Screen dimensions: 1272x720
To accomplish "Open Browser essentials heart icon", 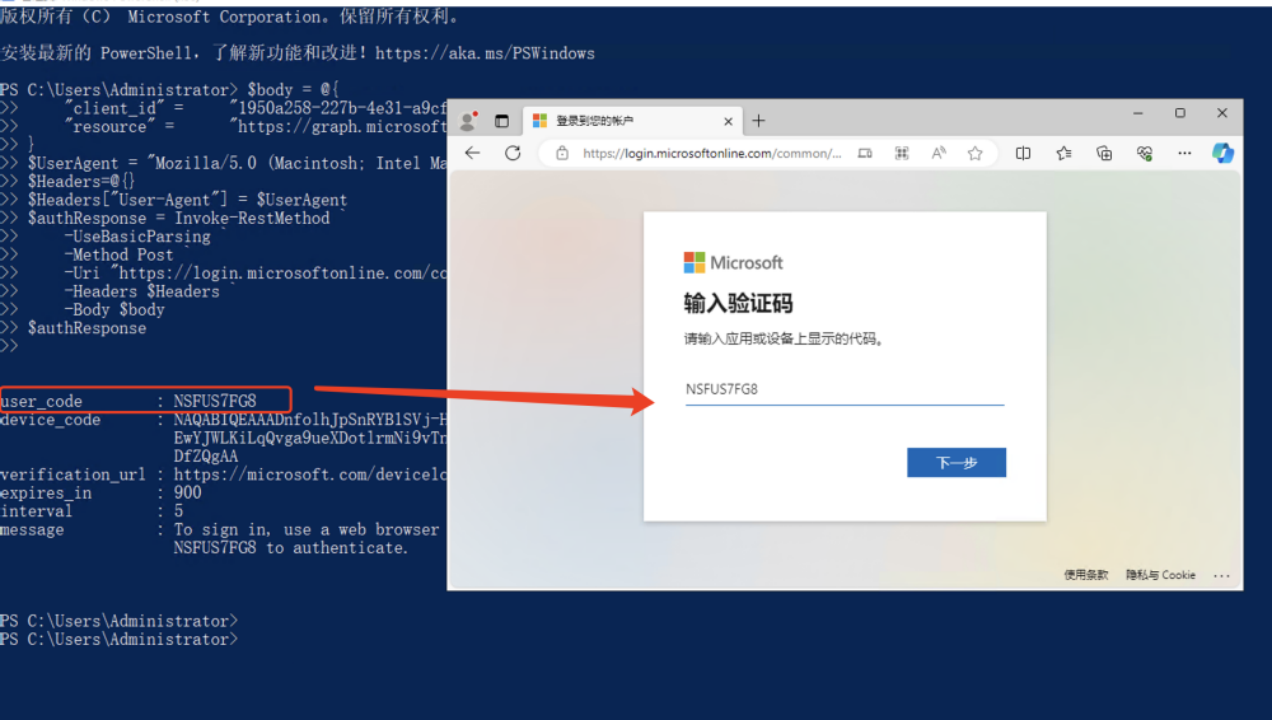I will pos(1145,153).
